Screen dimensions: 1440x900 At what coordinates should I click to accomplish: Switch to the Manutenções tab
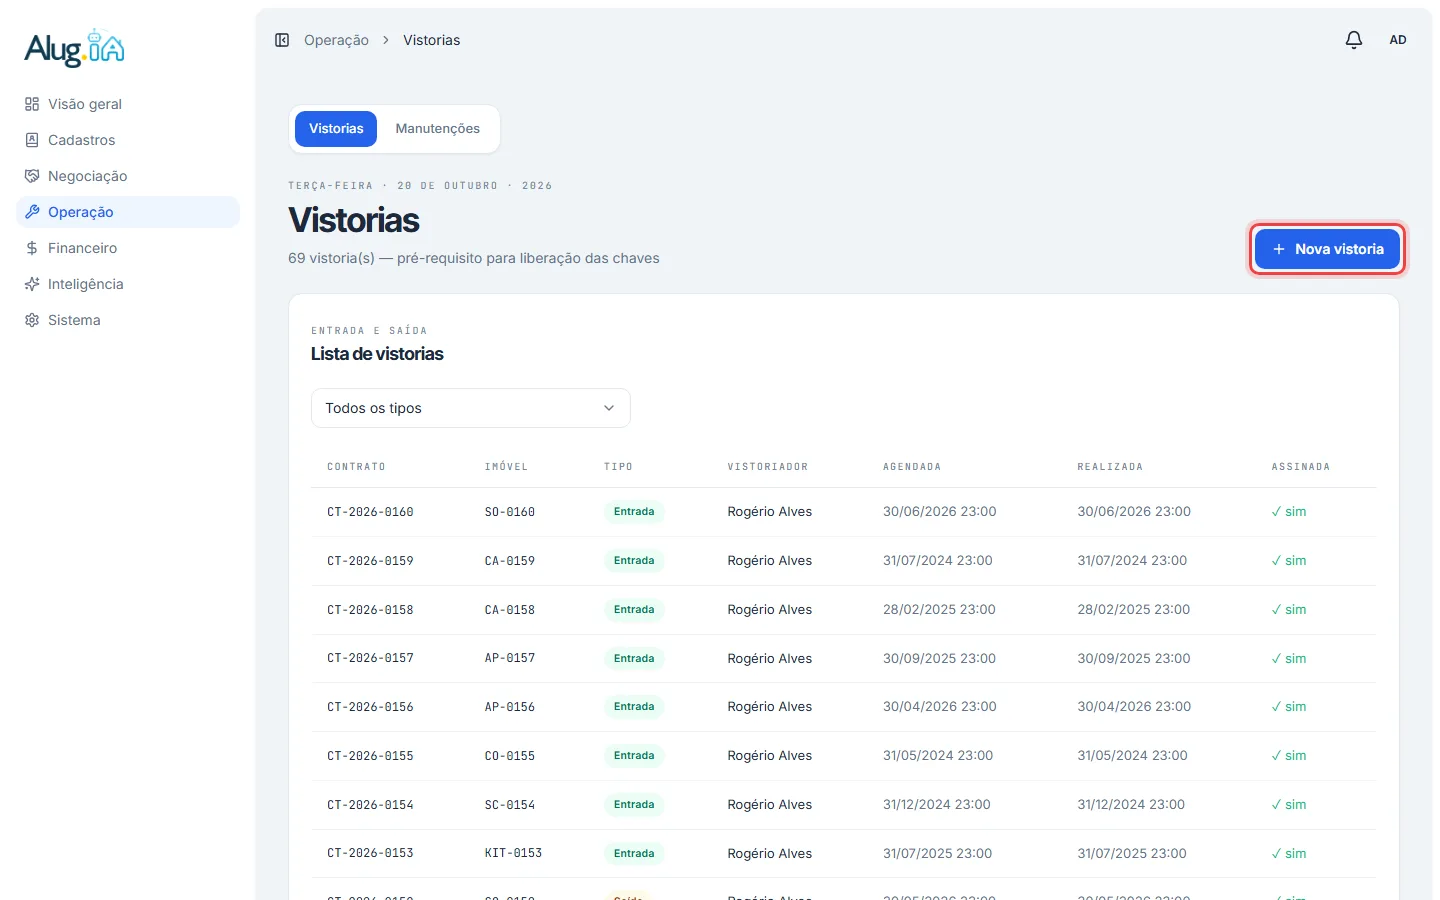point(437,129)
